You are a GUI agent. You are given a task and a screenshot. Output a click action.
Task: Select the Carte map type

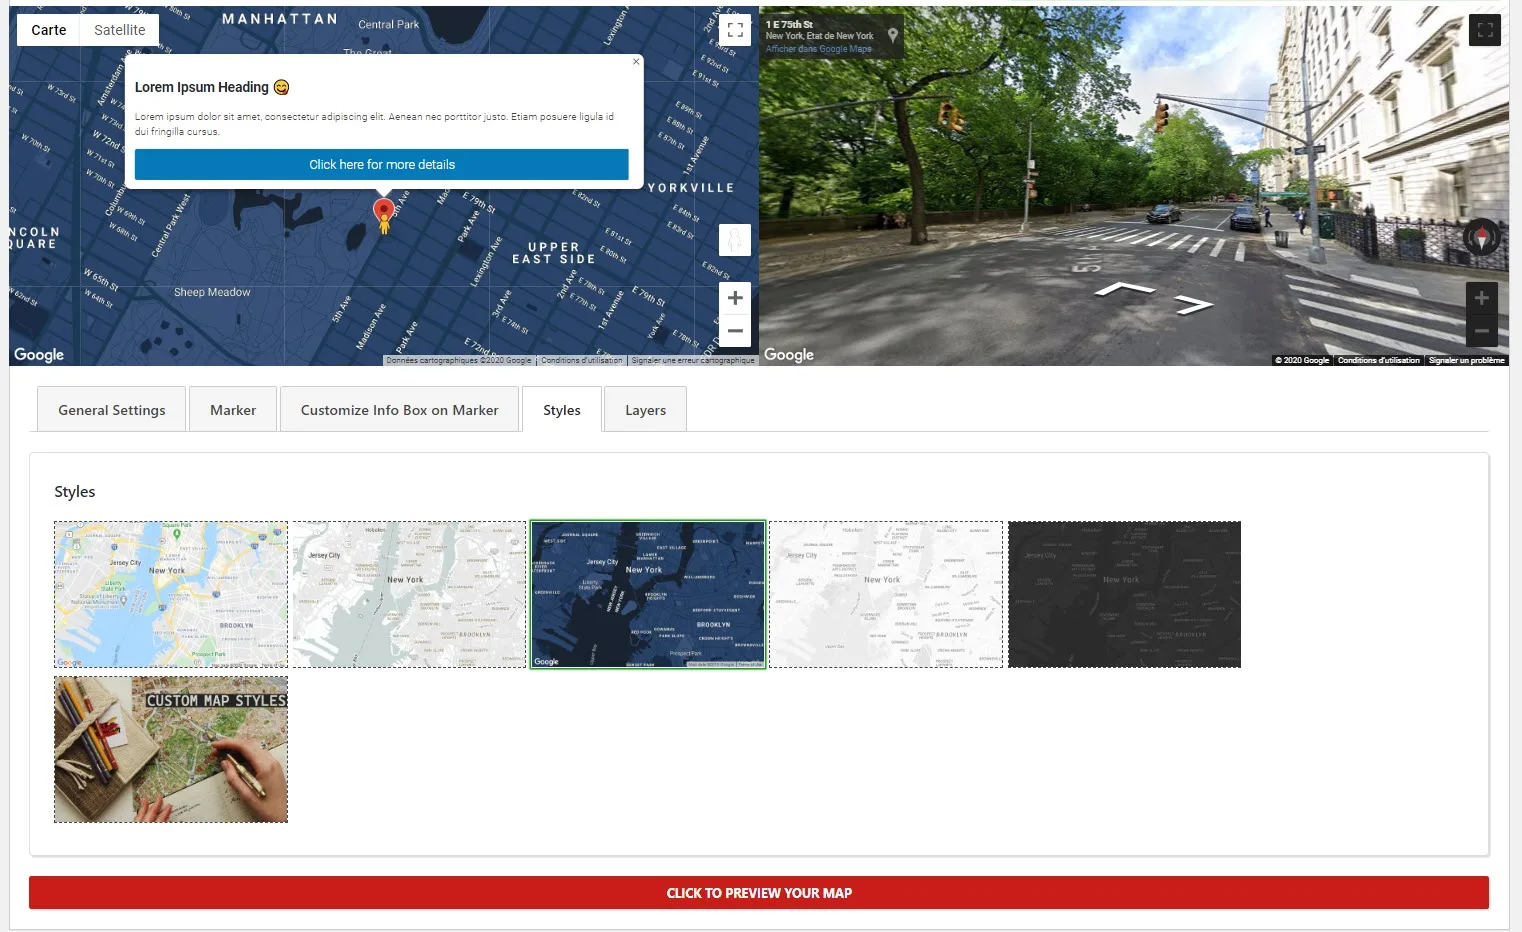coord(47,29)
